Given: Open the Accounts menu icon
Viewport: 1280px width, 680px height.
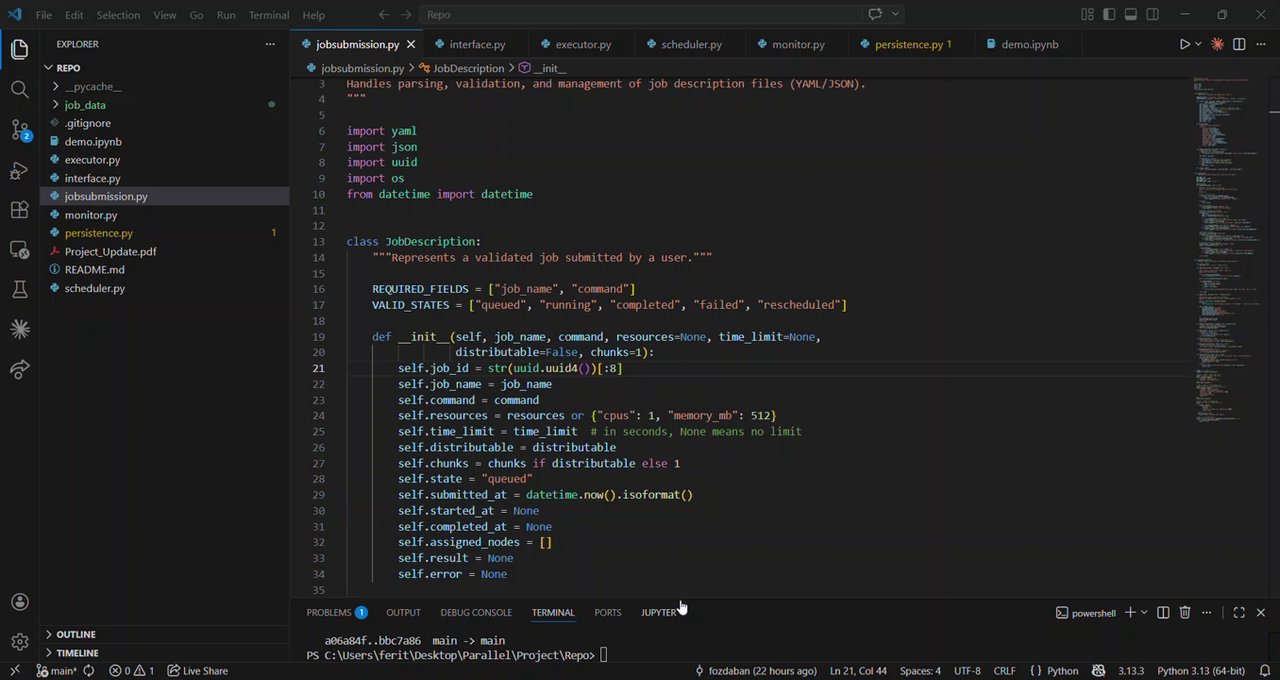Looking at the screenshot, I should pos(19,602).
